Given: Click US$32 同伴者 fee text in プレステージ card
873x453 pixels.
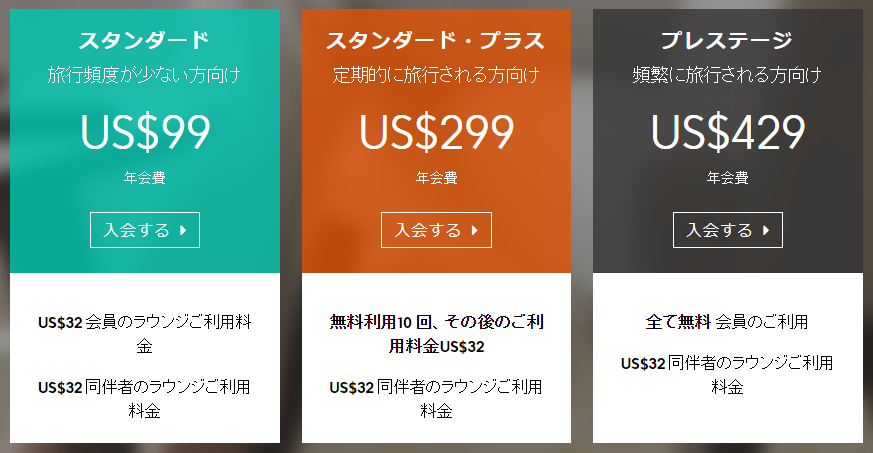Looking at the screenshot, I should [727, 374].
